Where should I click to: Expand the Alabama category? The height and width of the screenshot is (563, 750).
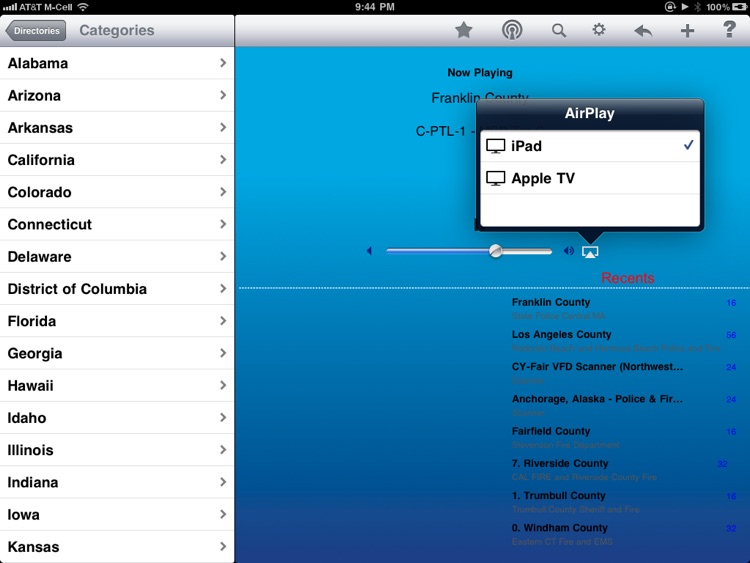(117, 63)
